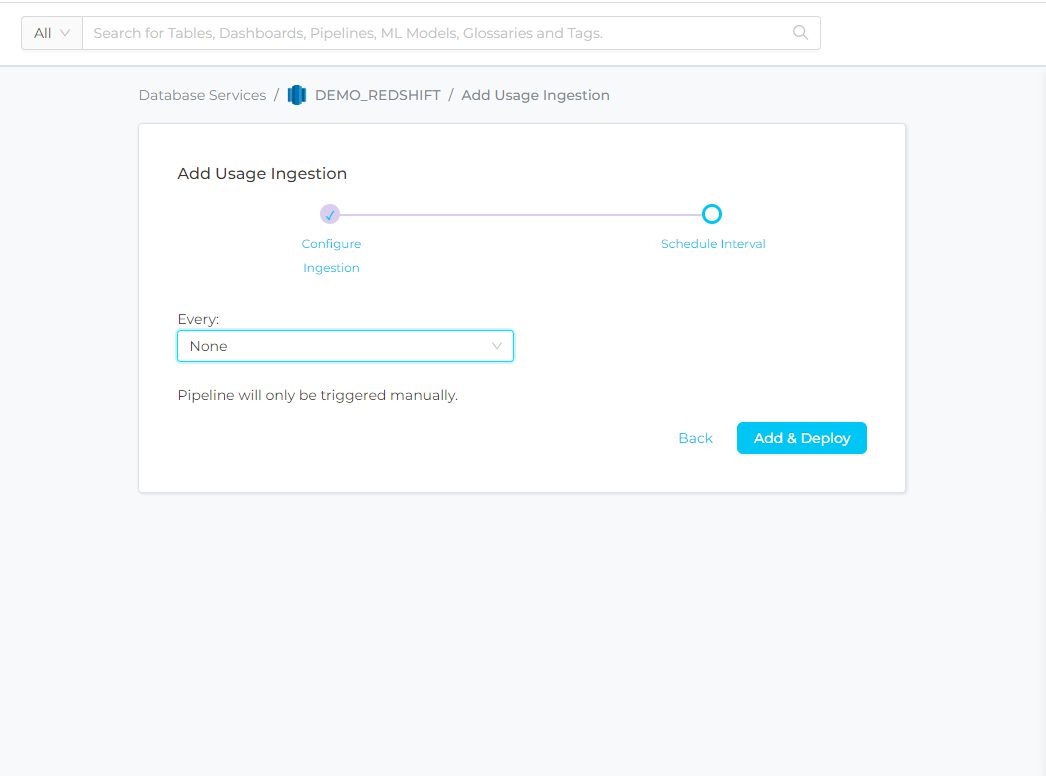Go Back to the previous step
Screen dimensions: 1046x776
coord(695,438)
